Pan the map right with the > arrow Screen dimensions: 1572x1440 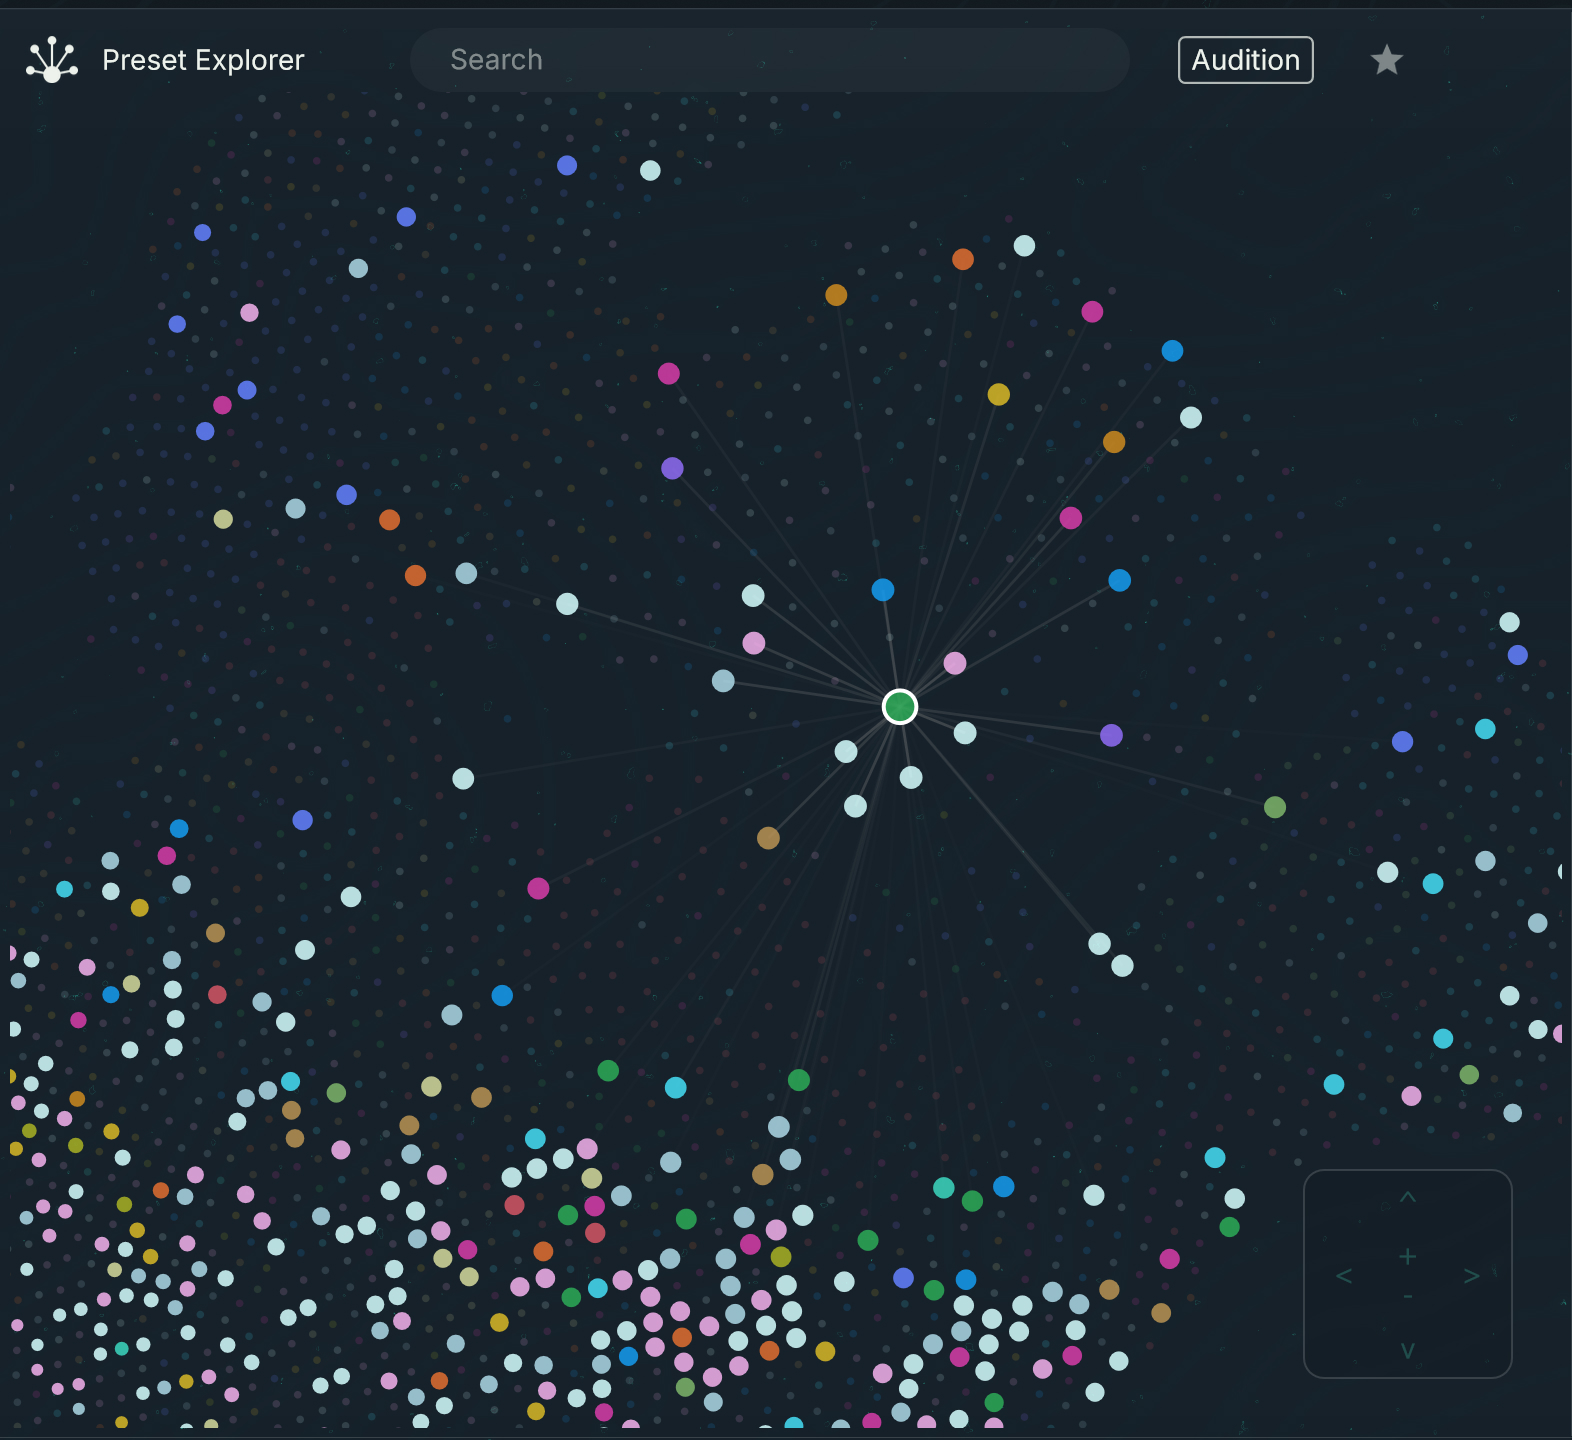1471,1276
